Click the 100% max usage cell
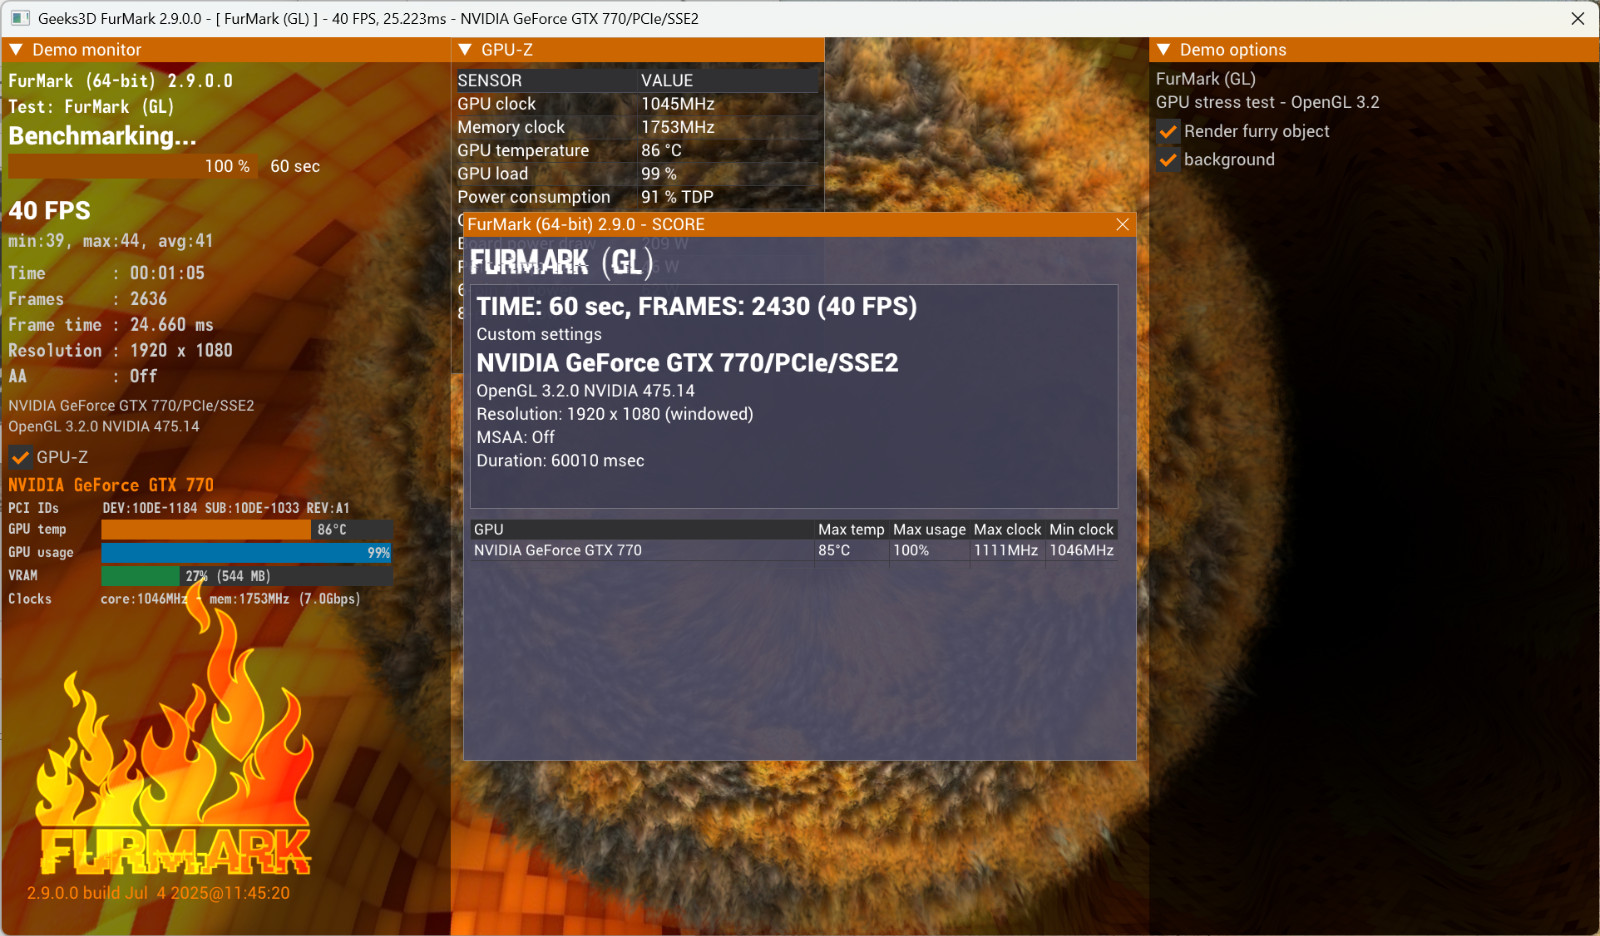1600x936 pixels. (x=911, y=550)
